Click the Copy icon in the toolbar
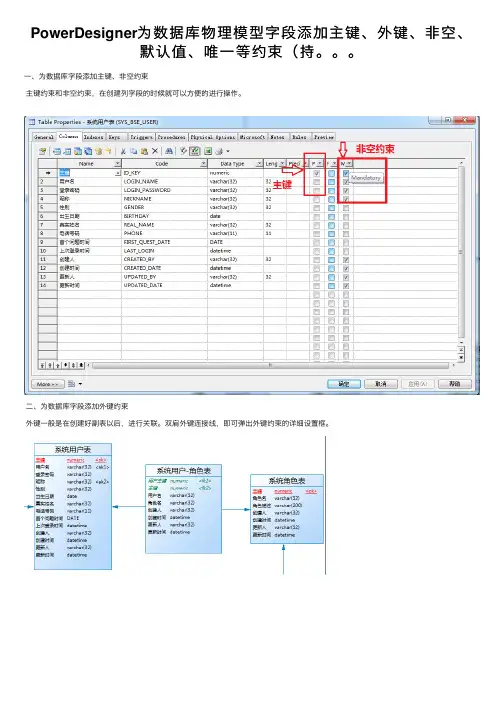504x713 pixels. [134, 151]
